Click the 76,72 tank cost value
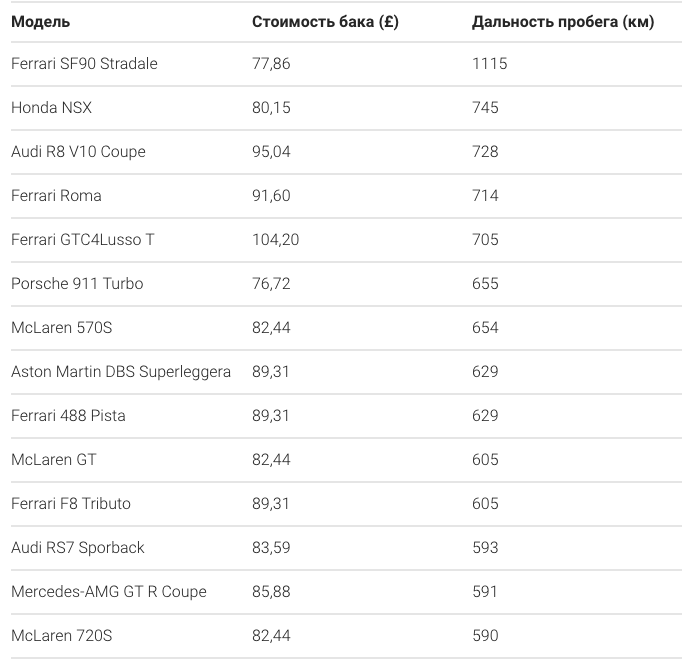The height and width of the screenshot is (660, 692). click(x=271, y=283)
